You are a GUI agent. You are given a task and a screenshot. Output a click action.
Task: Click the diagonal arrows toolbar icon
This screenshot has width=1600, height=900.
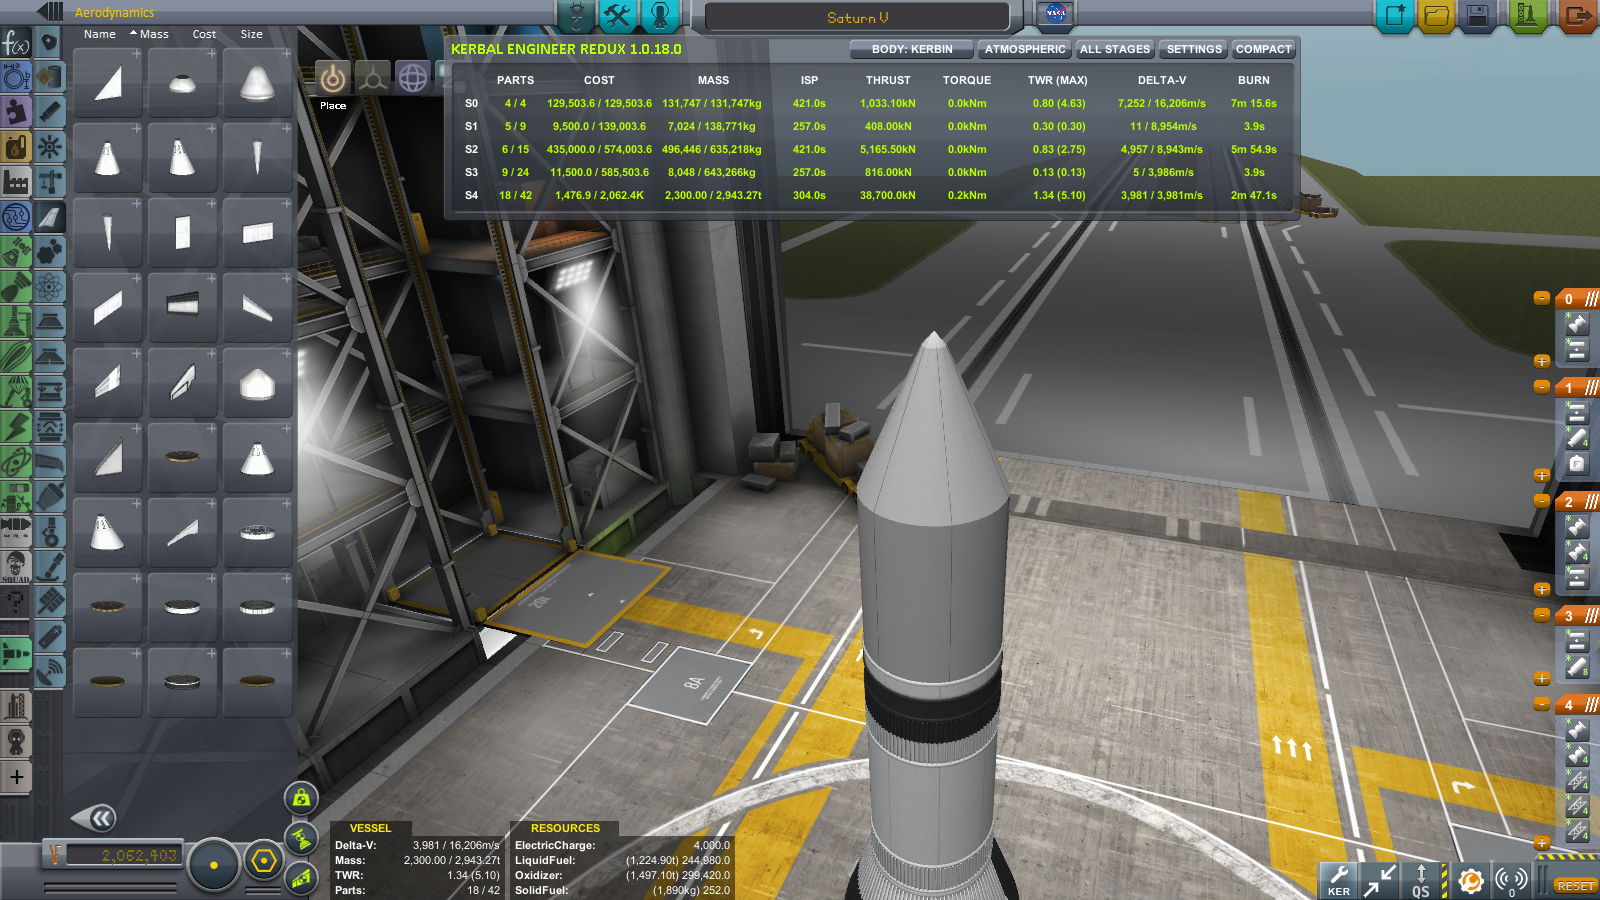(x=1380, y=880)
